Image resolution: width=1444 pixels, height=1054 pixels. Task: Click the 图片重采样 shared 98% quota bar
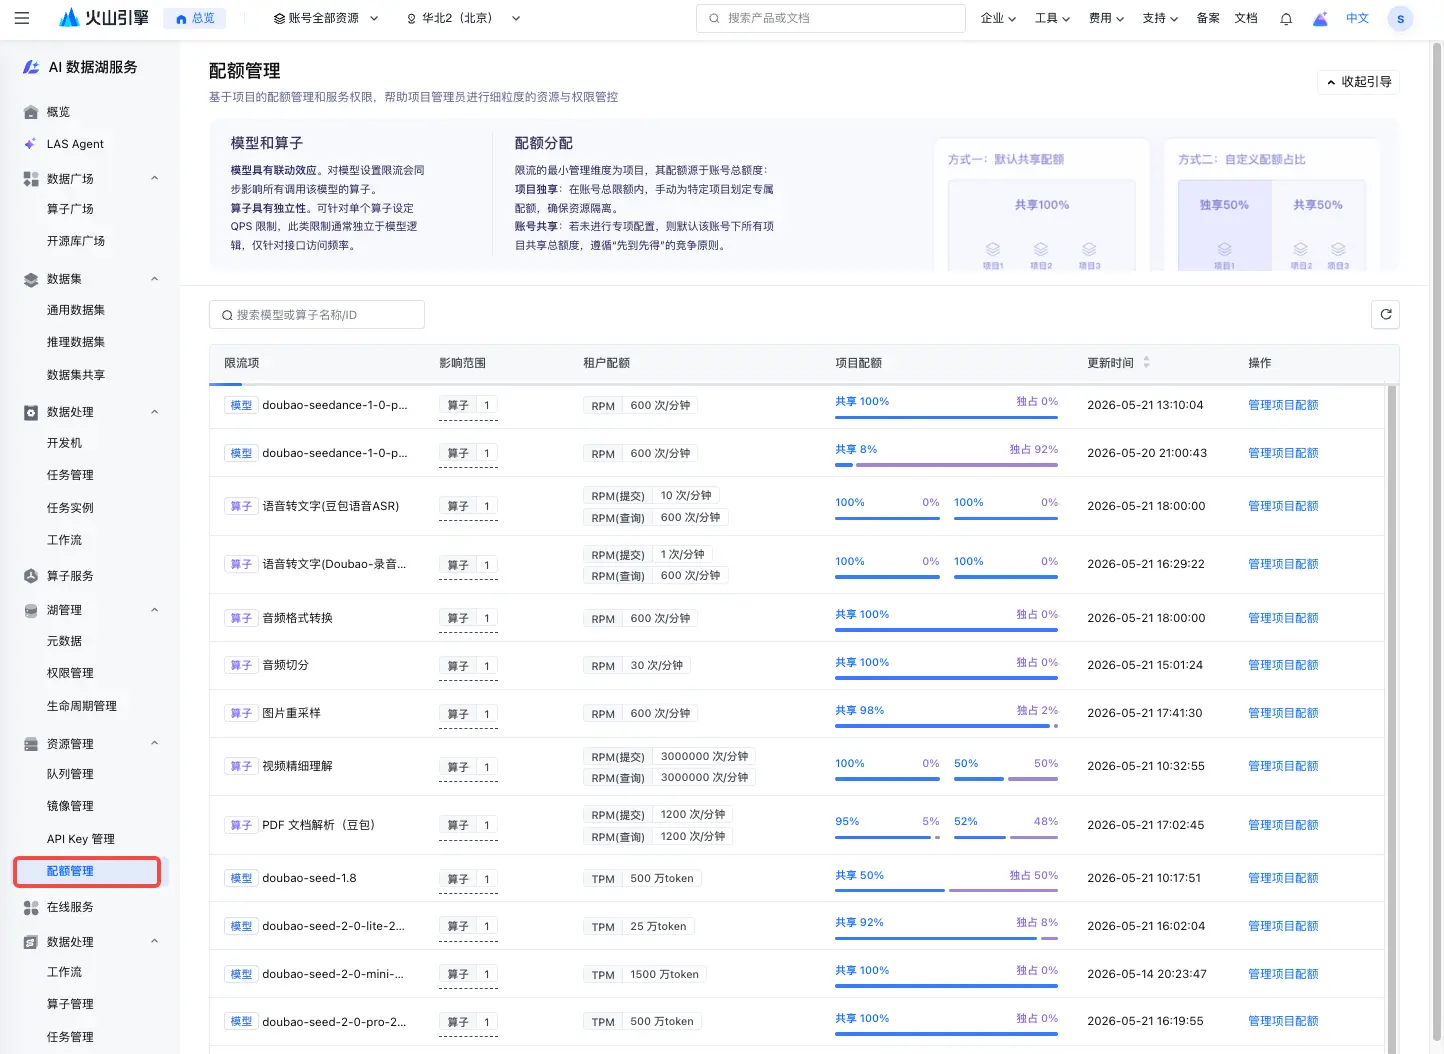943,725
